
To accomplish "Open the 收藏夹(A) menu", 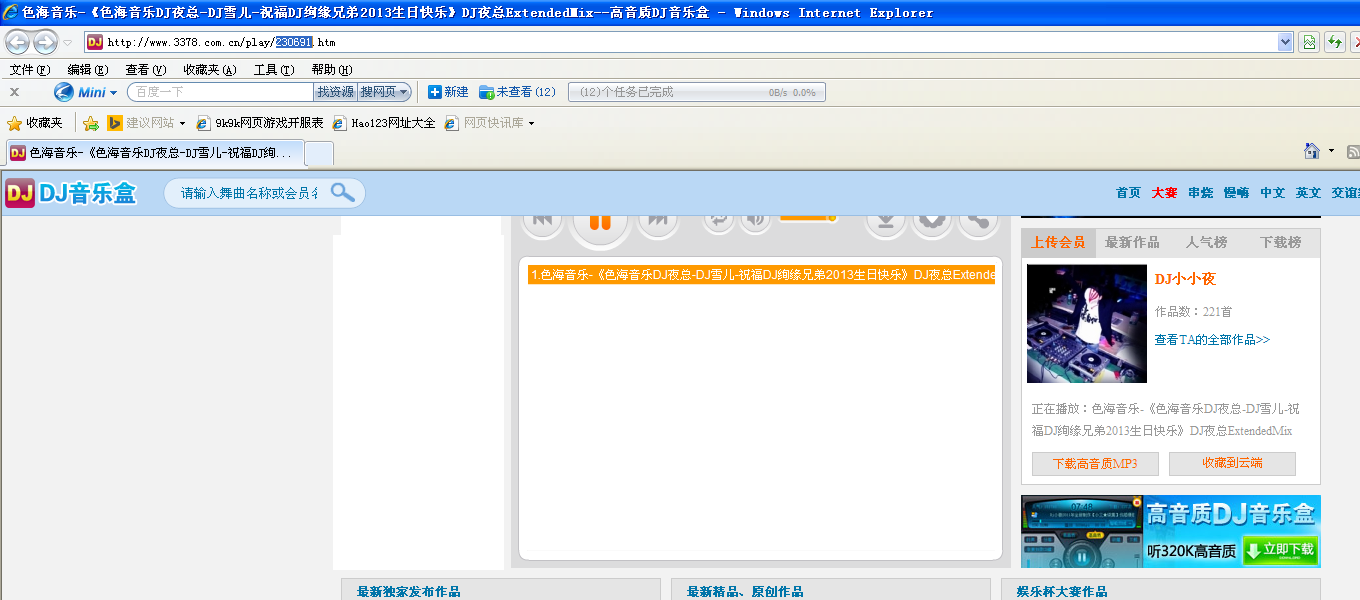I will click(x=210, y=69).
